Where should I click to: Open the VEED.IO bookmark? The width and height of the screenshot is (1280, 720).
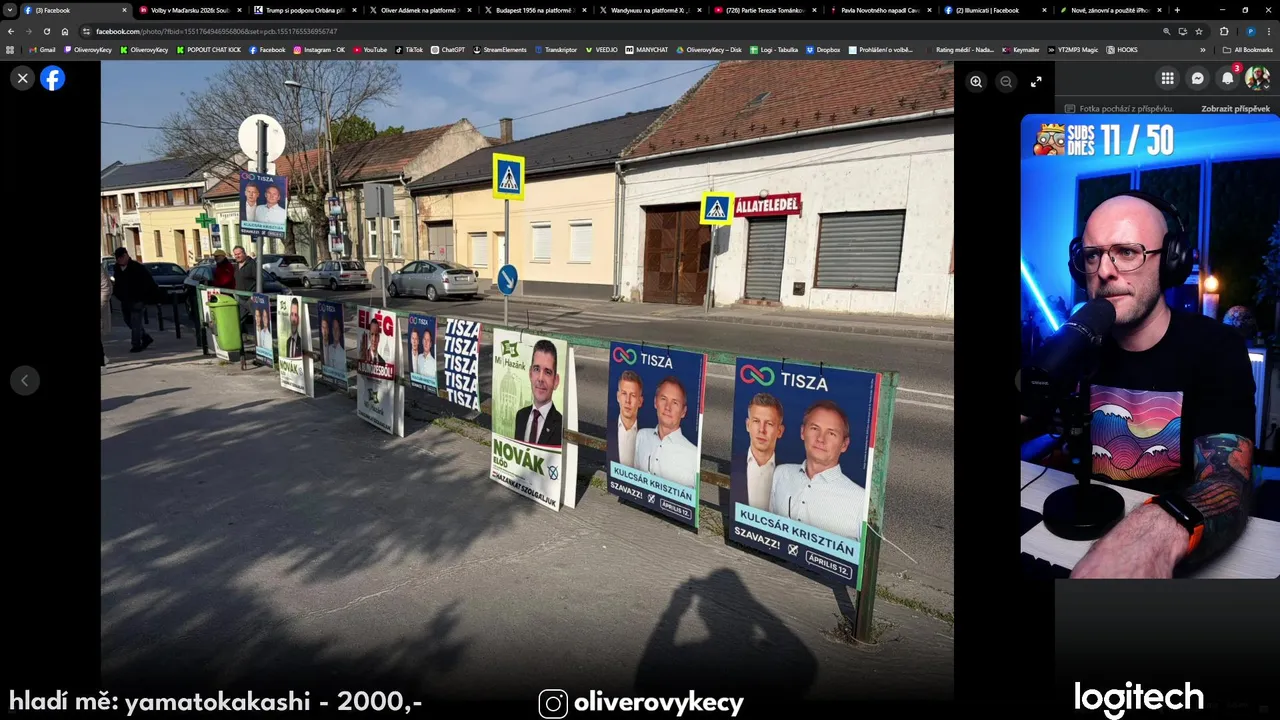click(x=602, y=49)
